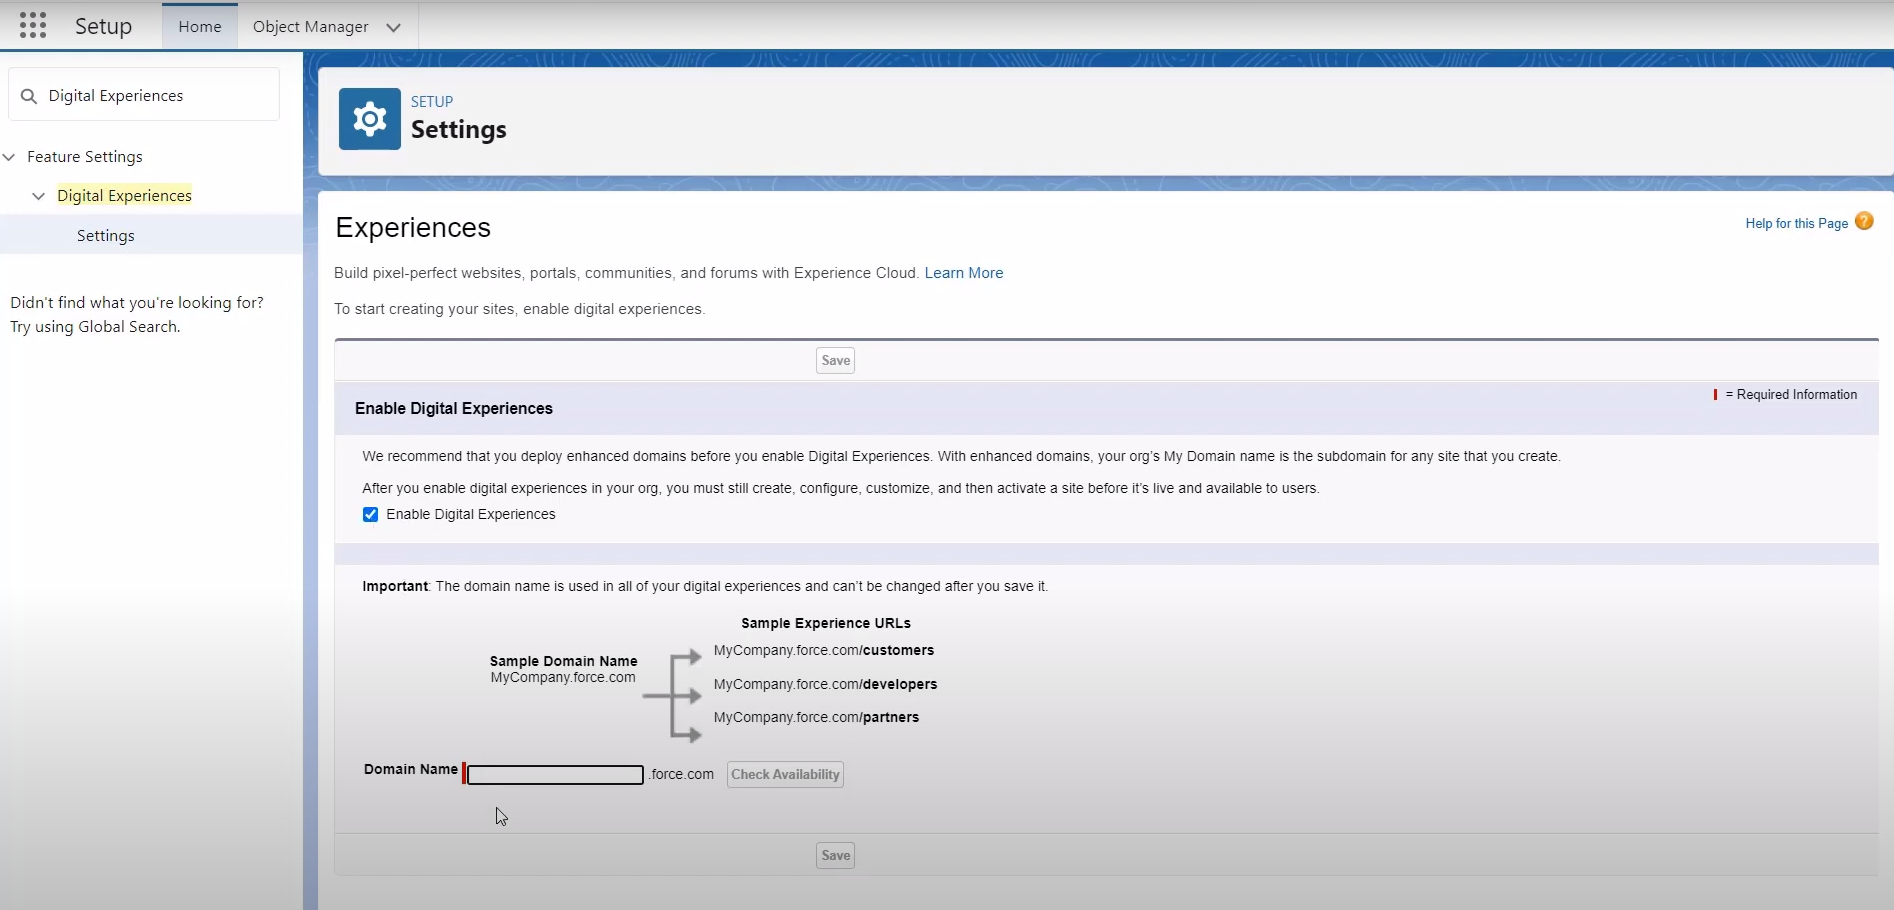The height and width of the screenshot is (910, 1894).
Task: Click the magnifier icon in Quick Find
Action: (29, 96)
